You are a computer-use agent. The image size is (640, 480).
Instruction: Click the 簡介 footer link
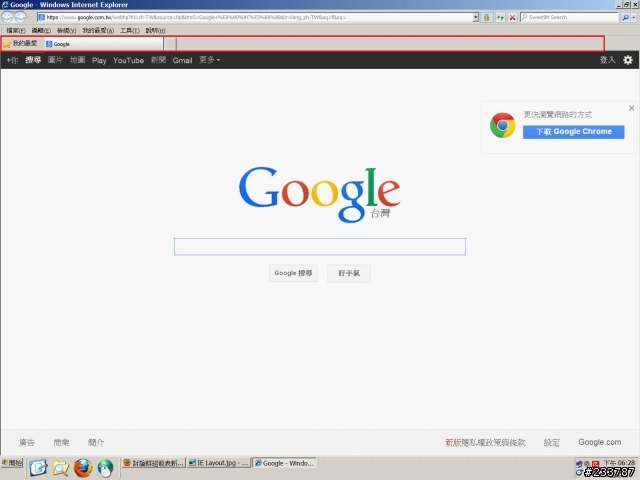tap(96, 442)
